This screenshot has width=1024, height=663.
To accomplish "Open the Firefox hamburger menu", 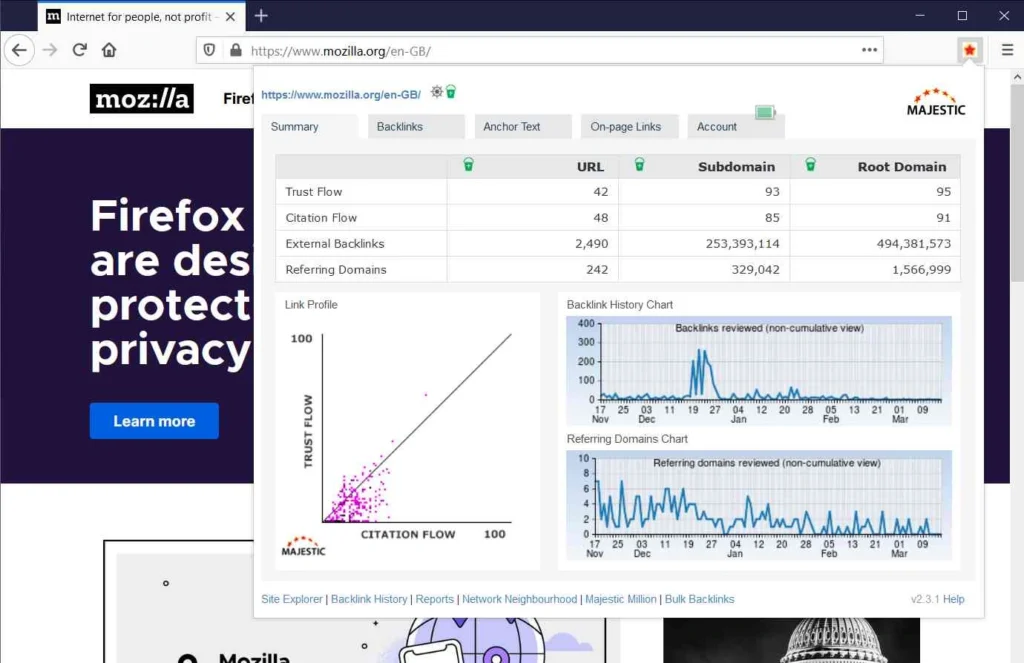I will pyautogui.click(x=1007, y=50).
